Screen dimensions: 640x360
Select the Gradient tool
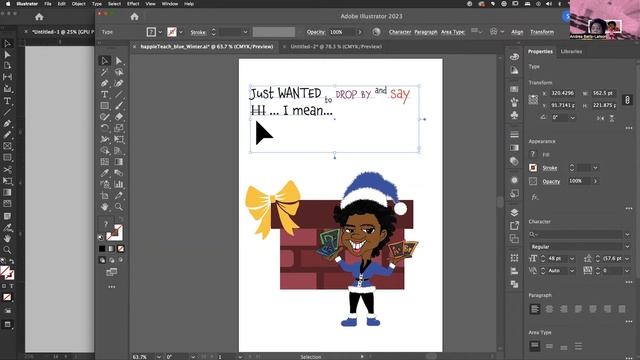[x=119, y=162]
